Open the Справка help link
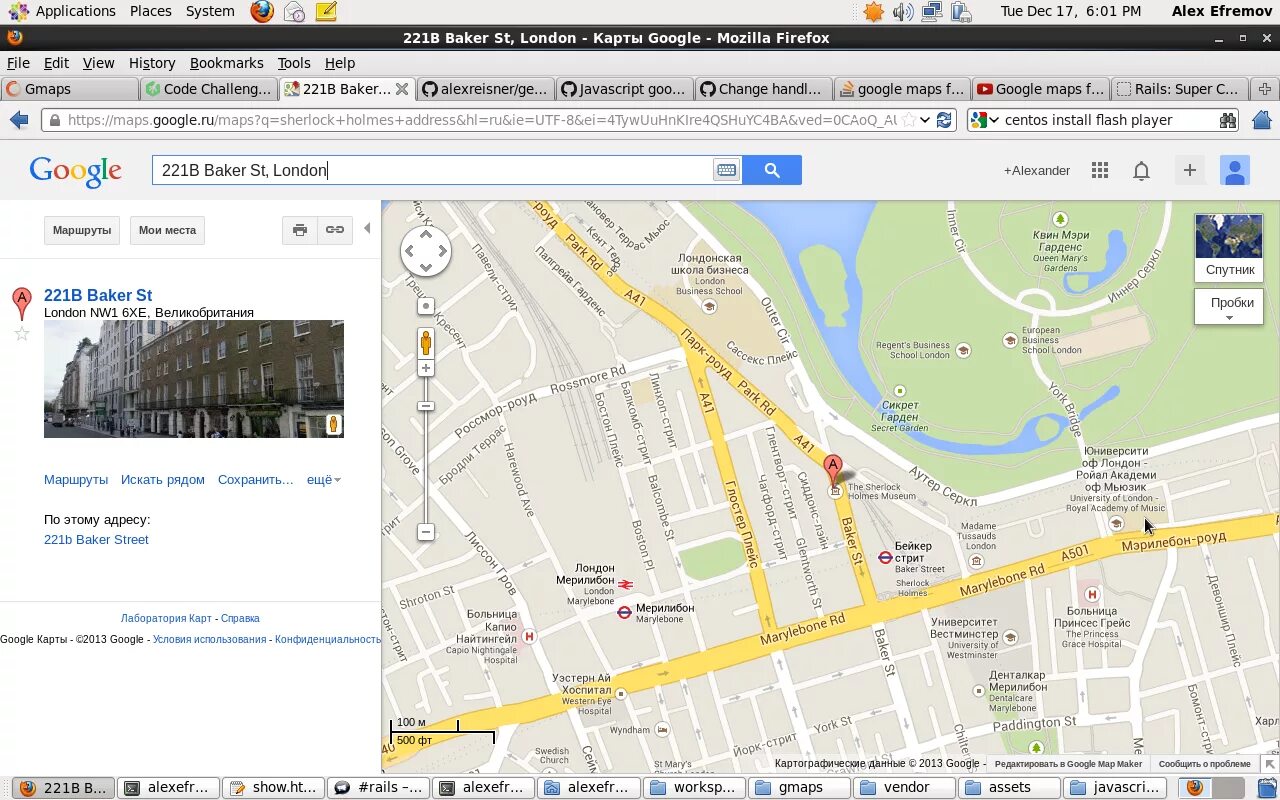 click(x=240, y=618)
